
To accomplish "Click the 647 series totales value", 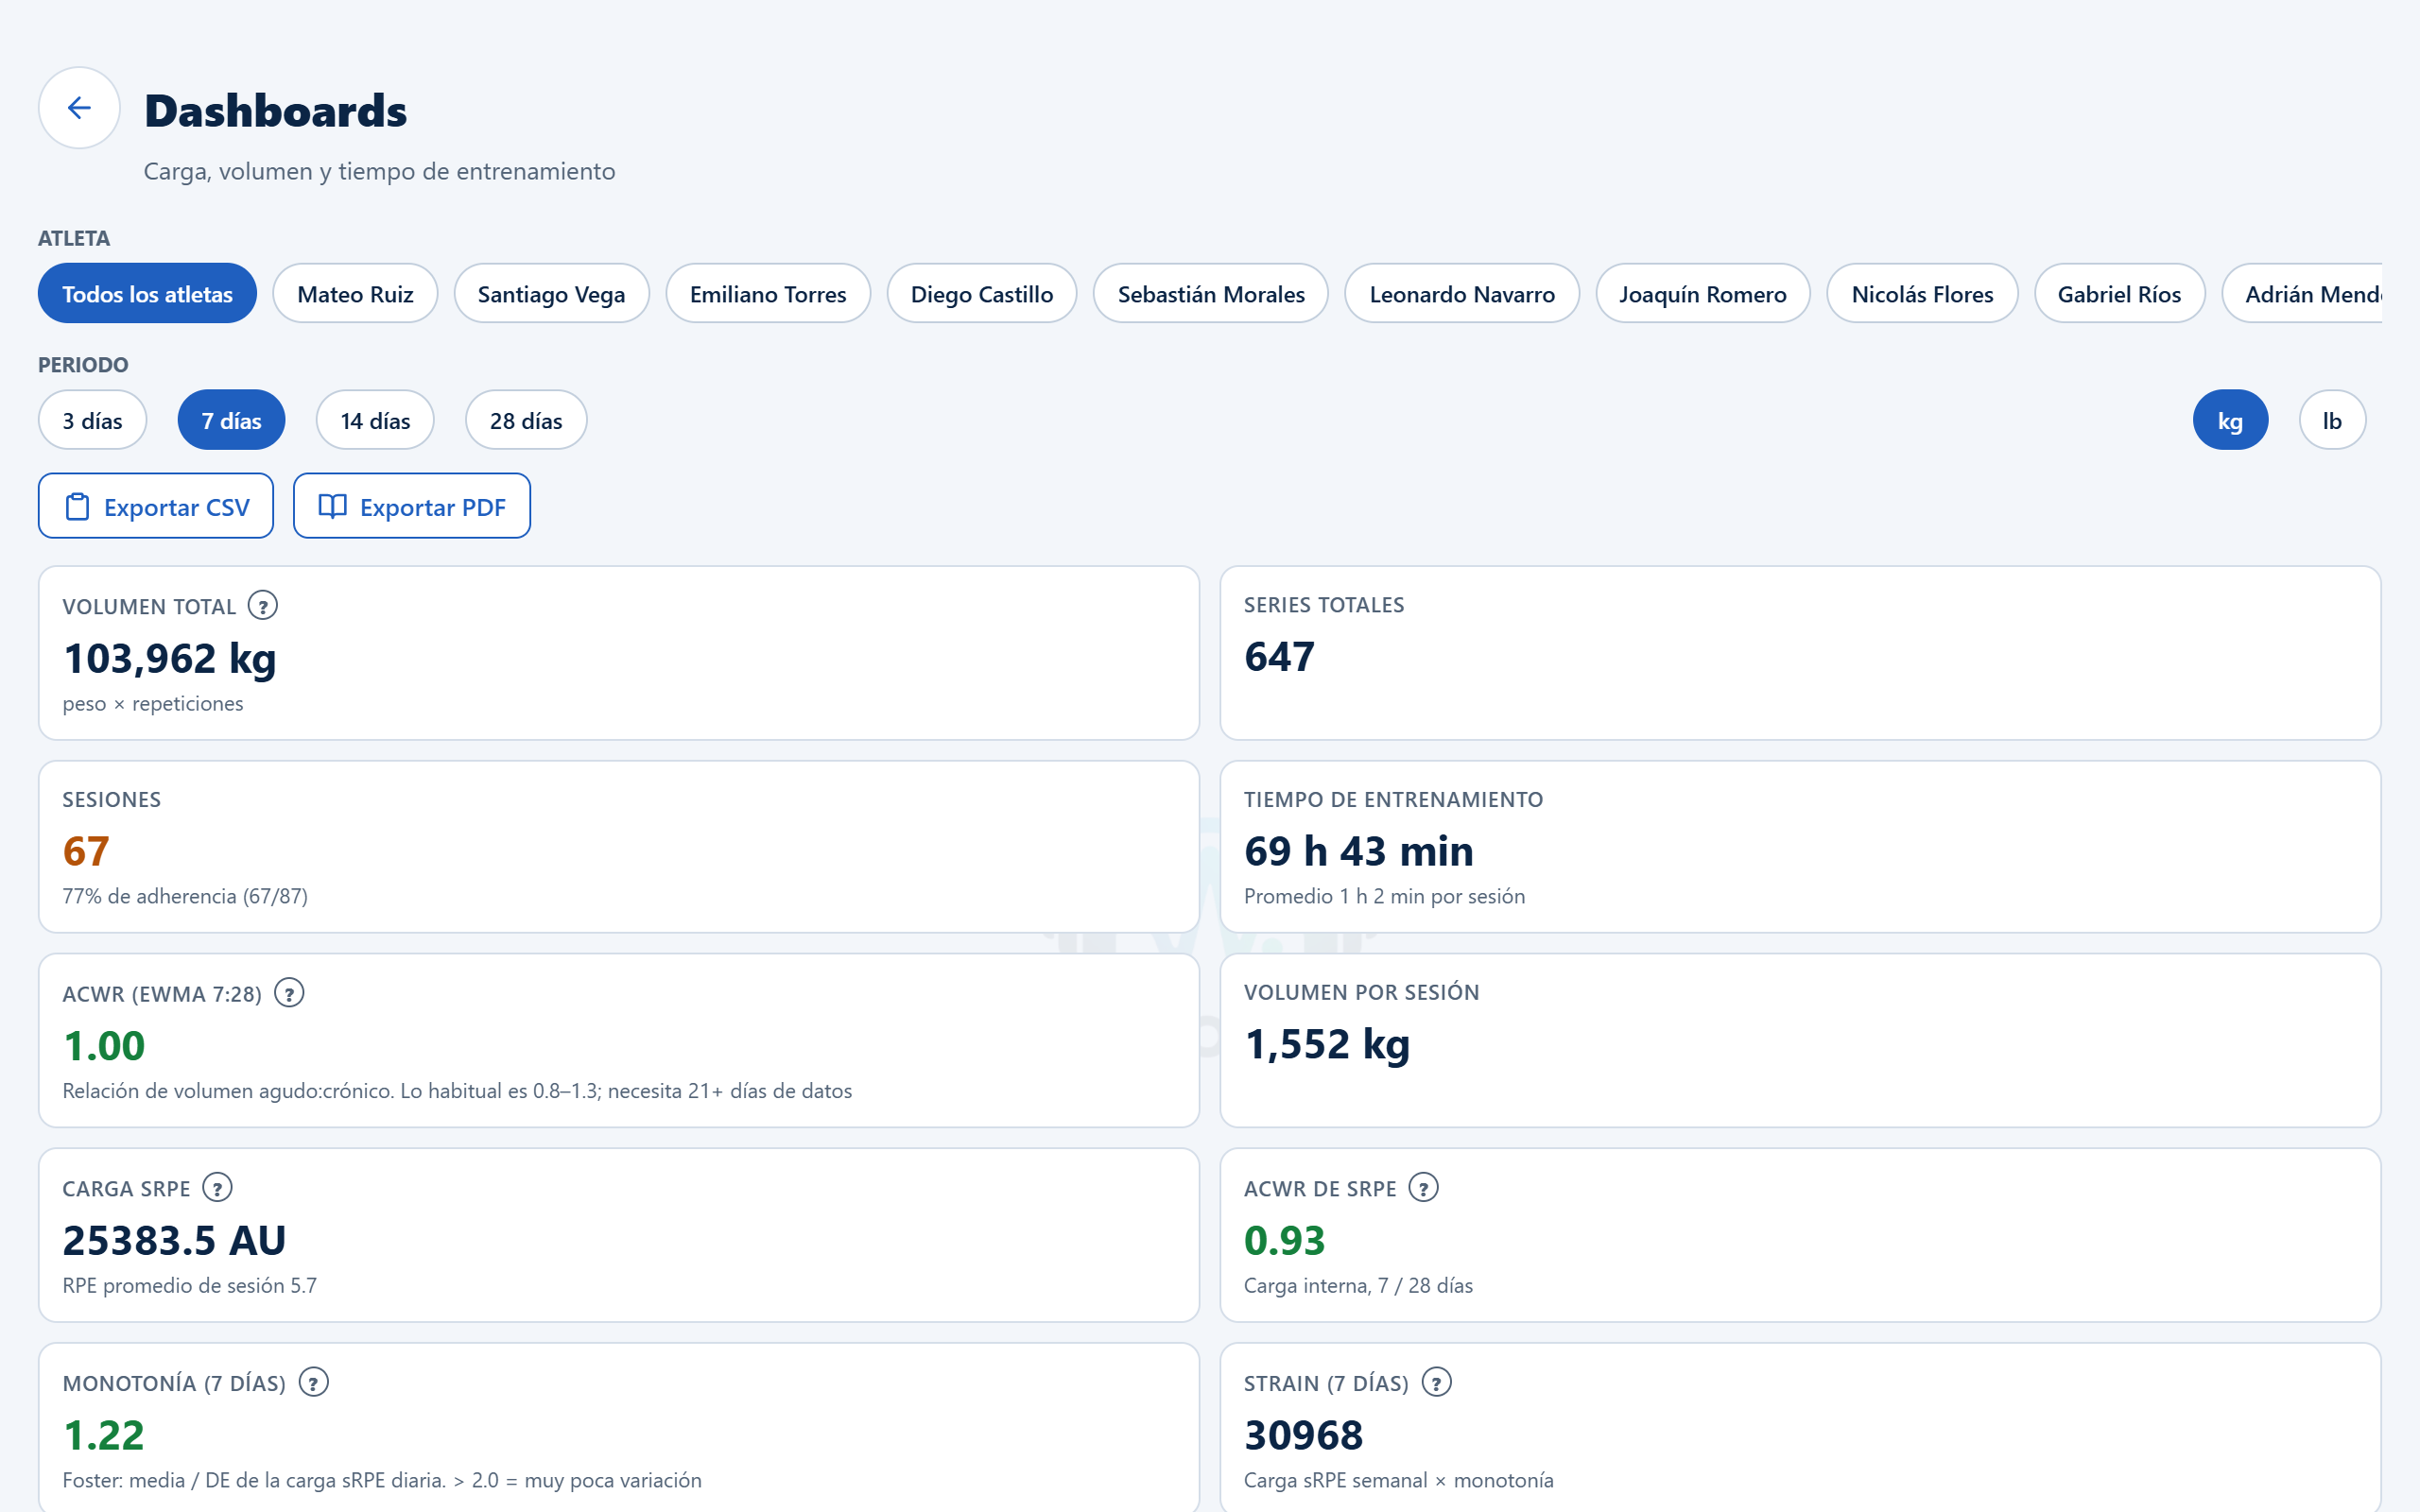I will 1279,657.
